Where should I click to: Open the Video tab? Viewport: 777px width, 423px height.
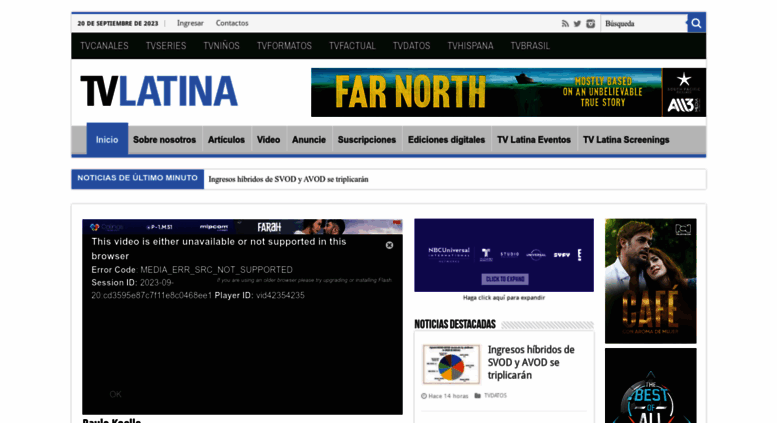[x=269, y=140]
